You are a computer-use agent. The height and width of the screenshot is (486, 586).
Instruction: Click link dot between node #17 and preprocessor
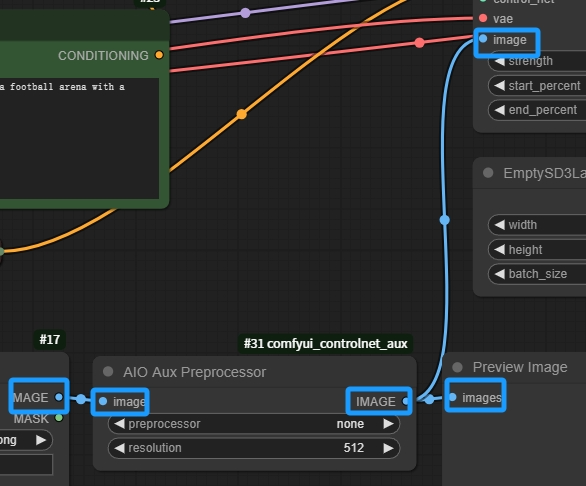point(81,399)
